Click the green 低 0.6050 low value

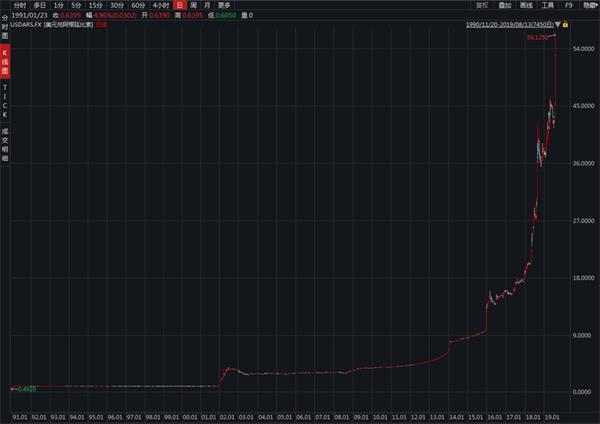[x=226, y=15]
